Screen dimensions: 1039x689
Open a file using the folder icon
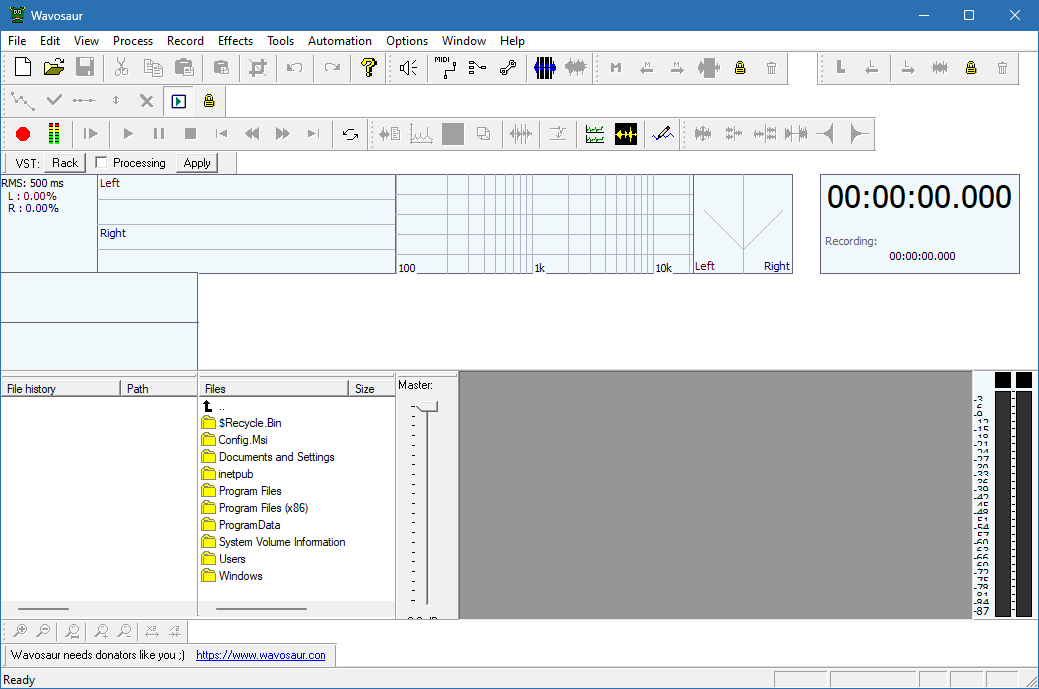pos(54,67)
